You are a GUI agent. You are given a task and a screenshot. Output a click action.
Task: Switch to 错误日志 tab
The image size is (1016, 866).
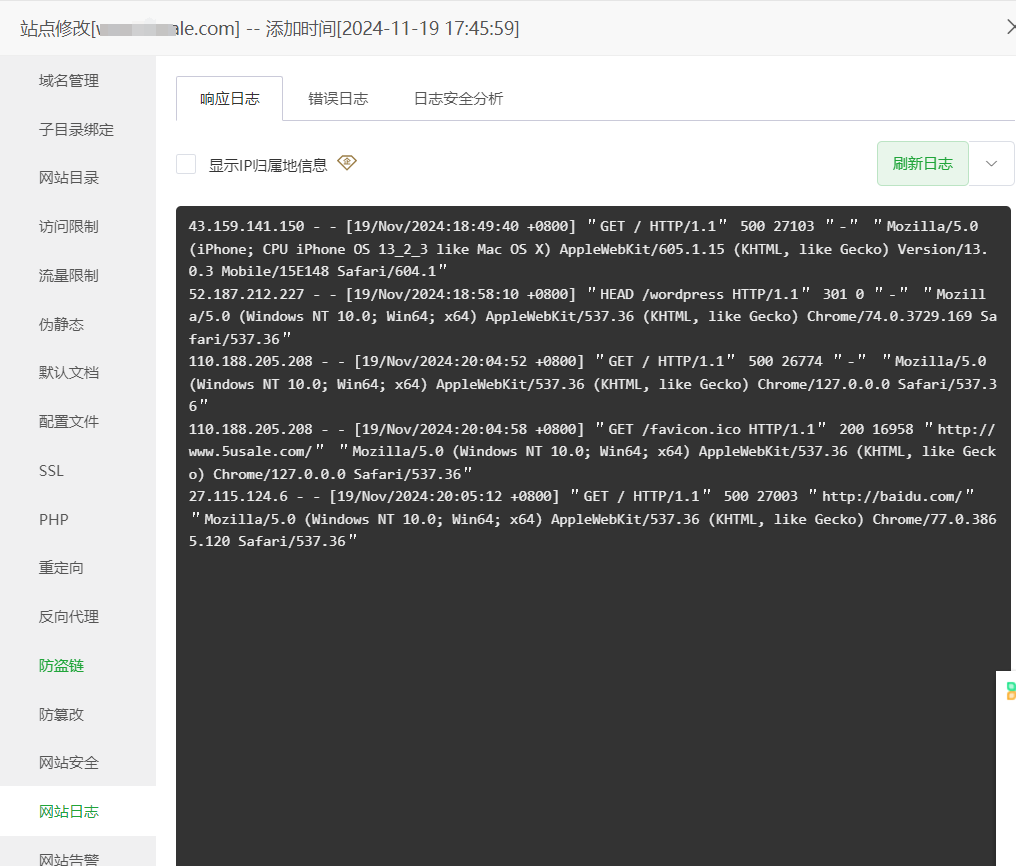[x=338, y=98]
